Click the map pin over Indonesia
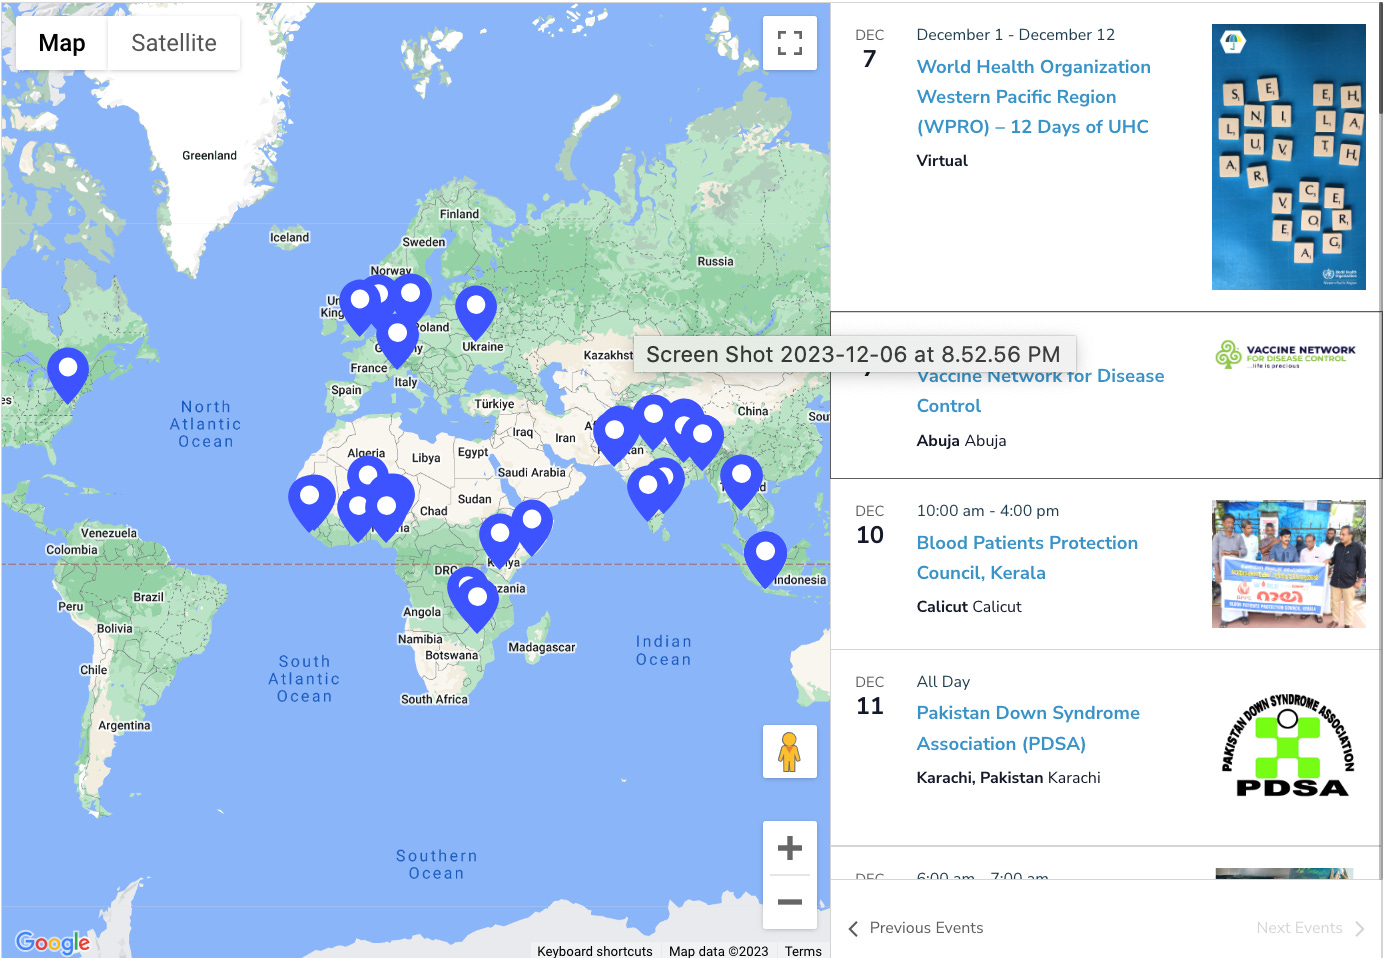The height and width of the screenshot is (958, 1384). tap(765, 559)
